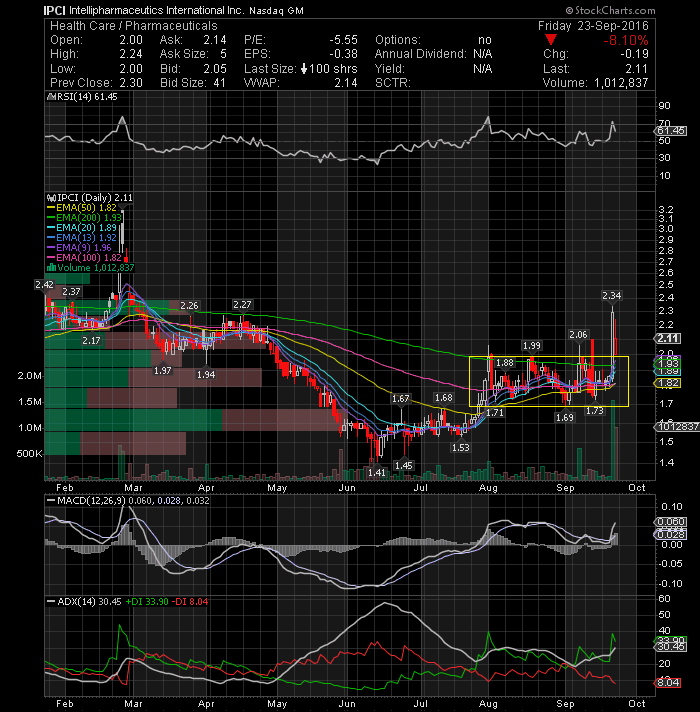Click the 1.94 price callout
The width and height of the screenshot is (700, 712).
pos(206,375)
